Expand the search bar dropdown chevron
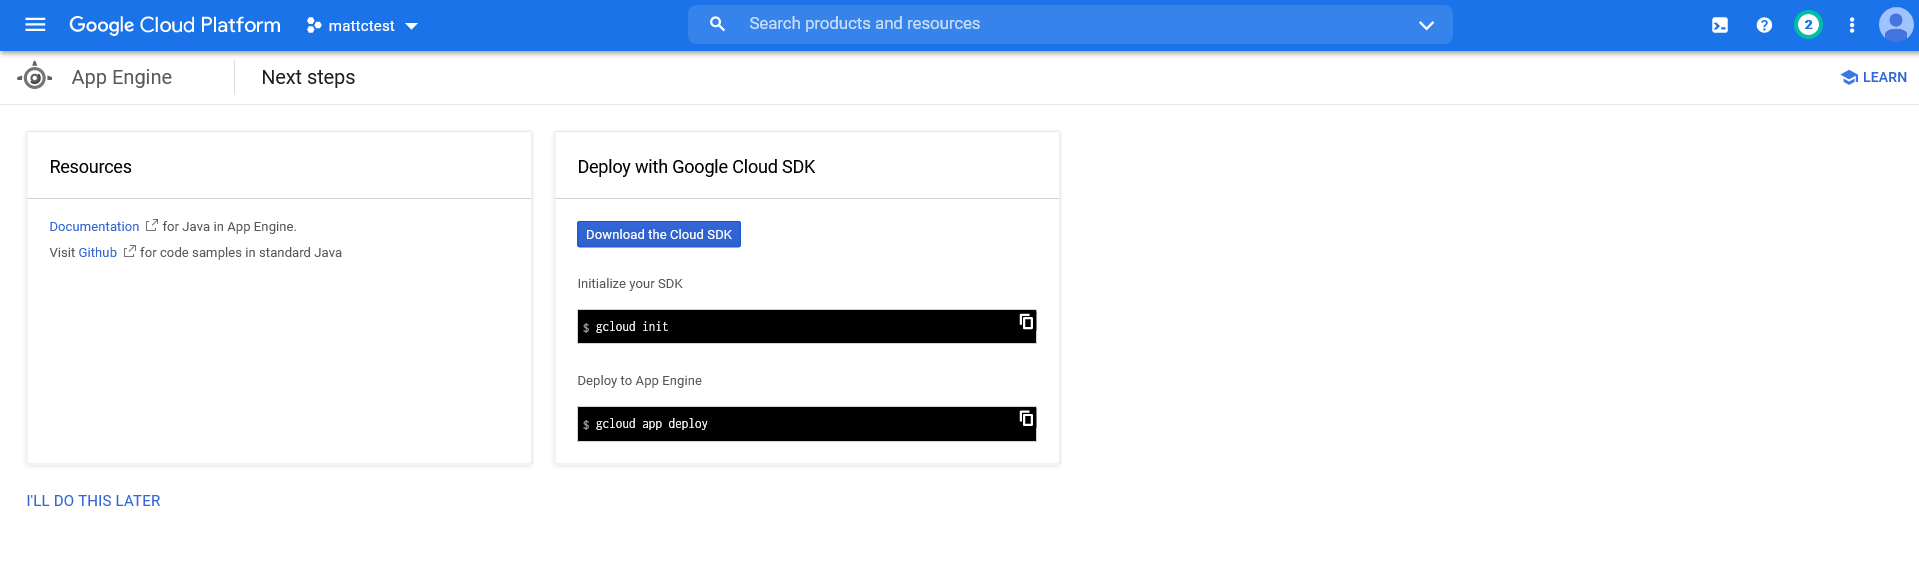Viewport: 1919px width, 567px height. pyautogui.click(x=1426, y=25)
